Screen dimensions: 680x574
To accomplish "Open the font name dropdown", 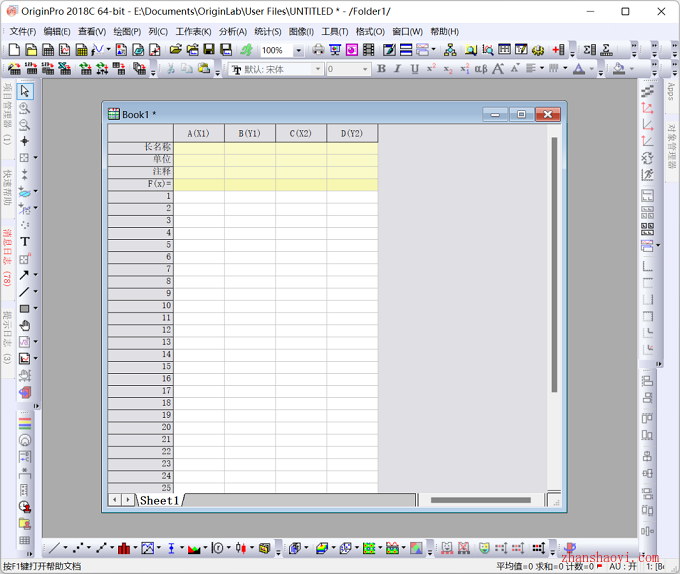I will [318, 69].
